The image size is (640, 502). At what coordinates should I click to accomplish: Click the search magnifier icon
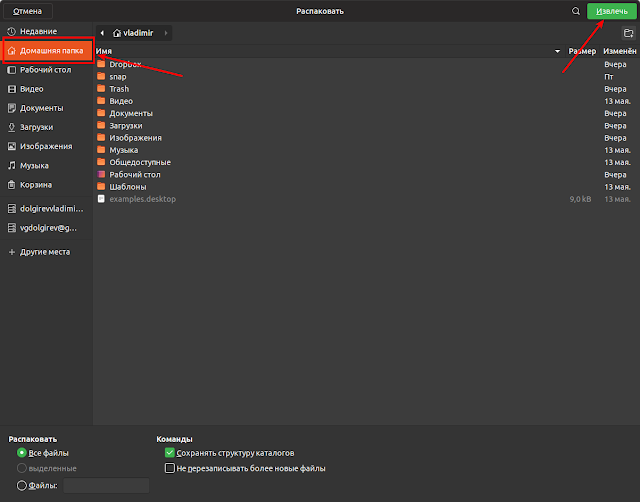click(x=576, y=11)
